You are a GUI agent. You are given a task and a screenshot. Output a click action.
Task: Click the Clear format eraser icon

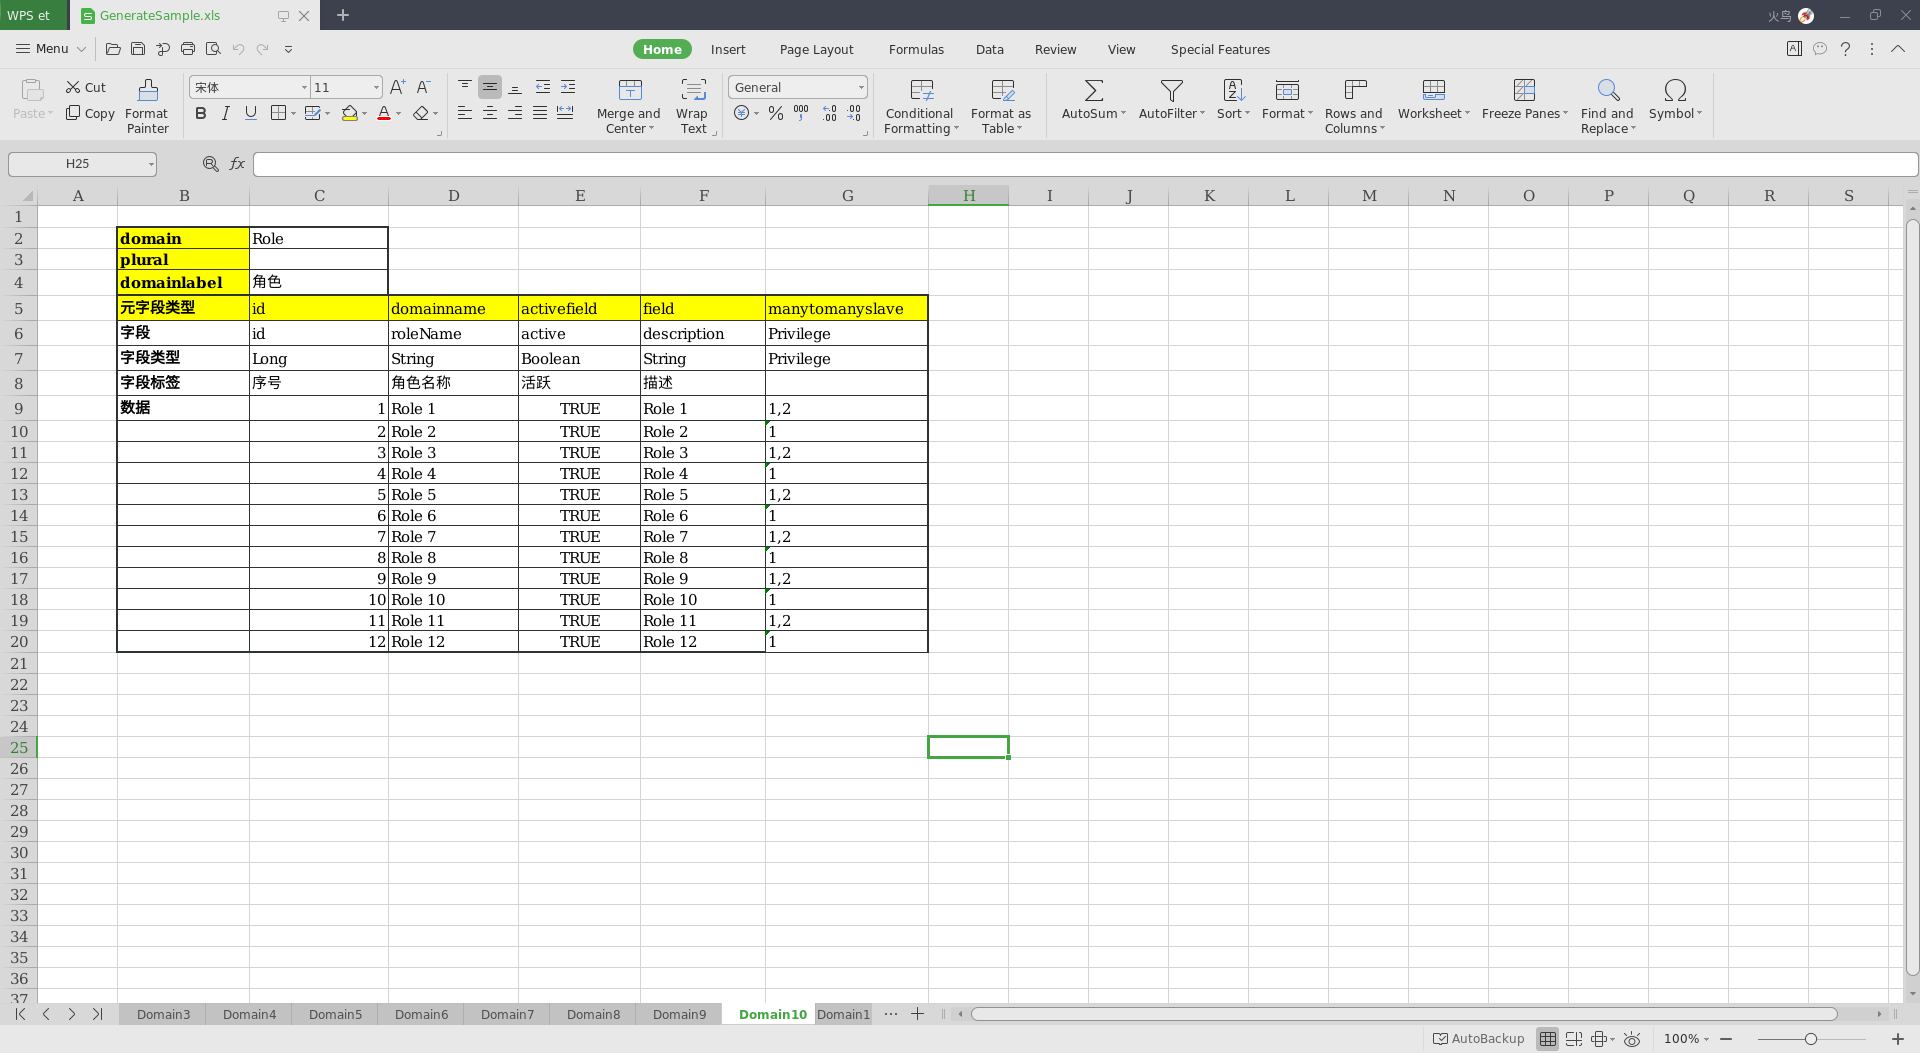click(x=421, y=113)
